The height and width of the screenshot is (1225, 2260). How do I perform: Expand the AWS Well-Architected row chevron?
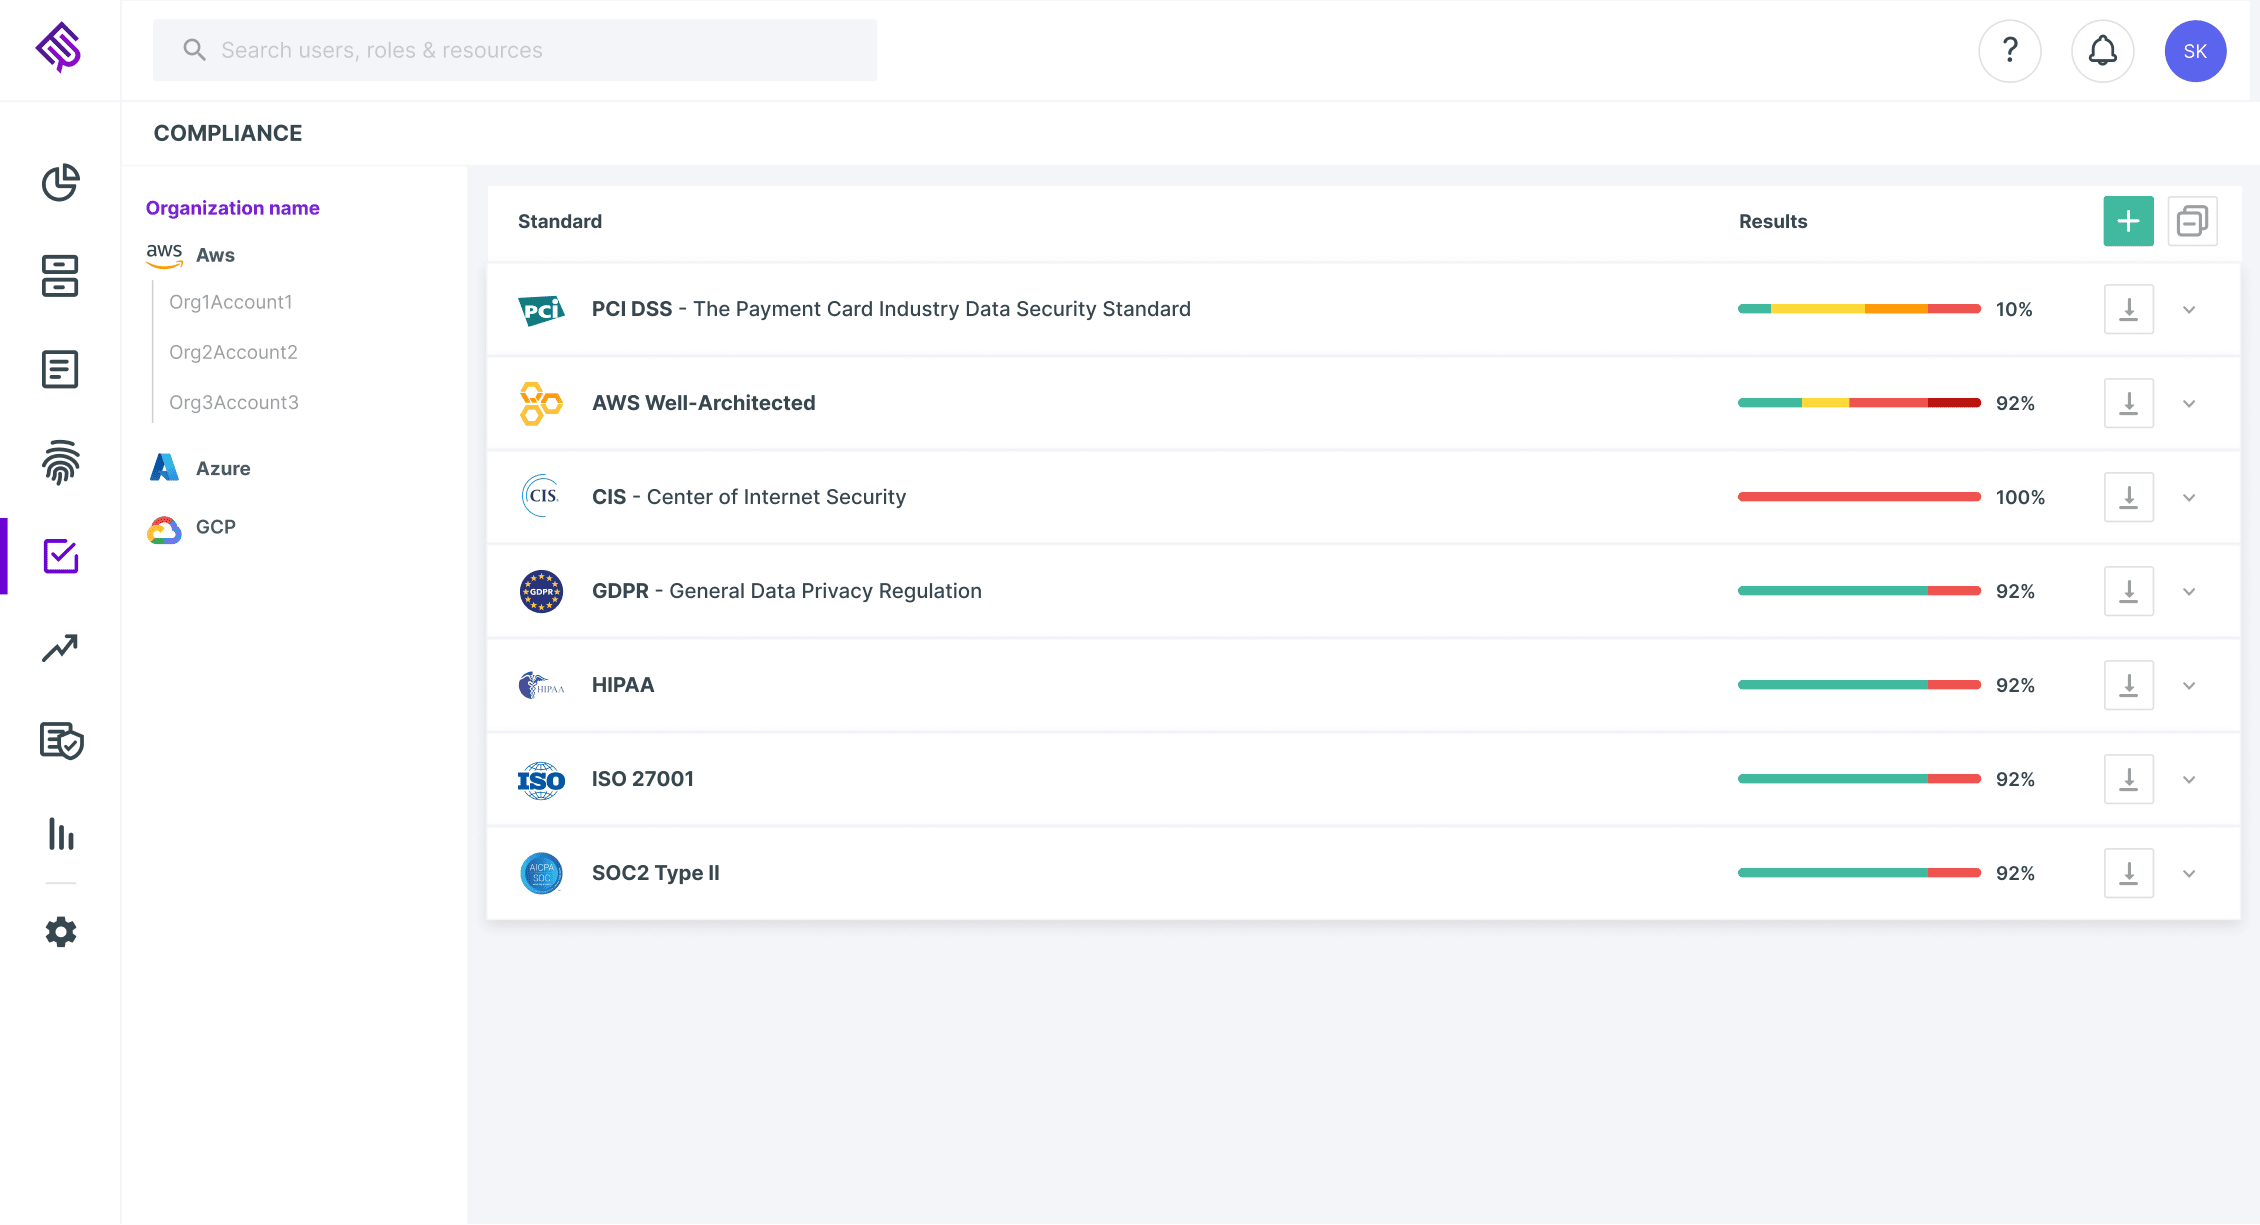[2189, 404]
